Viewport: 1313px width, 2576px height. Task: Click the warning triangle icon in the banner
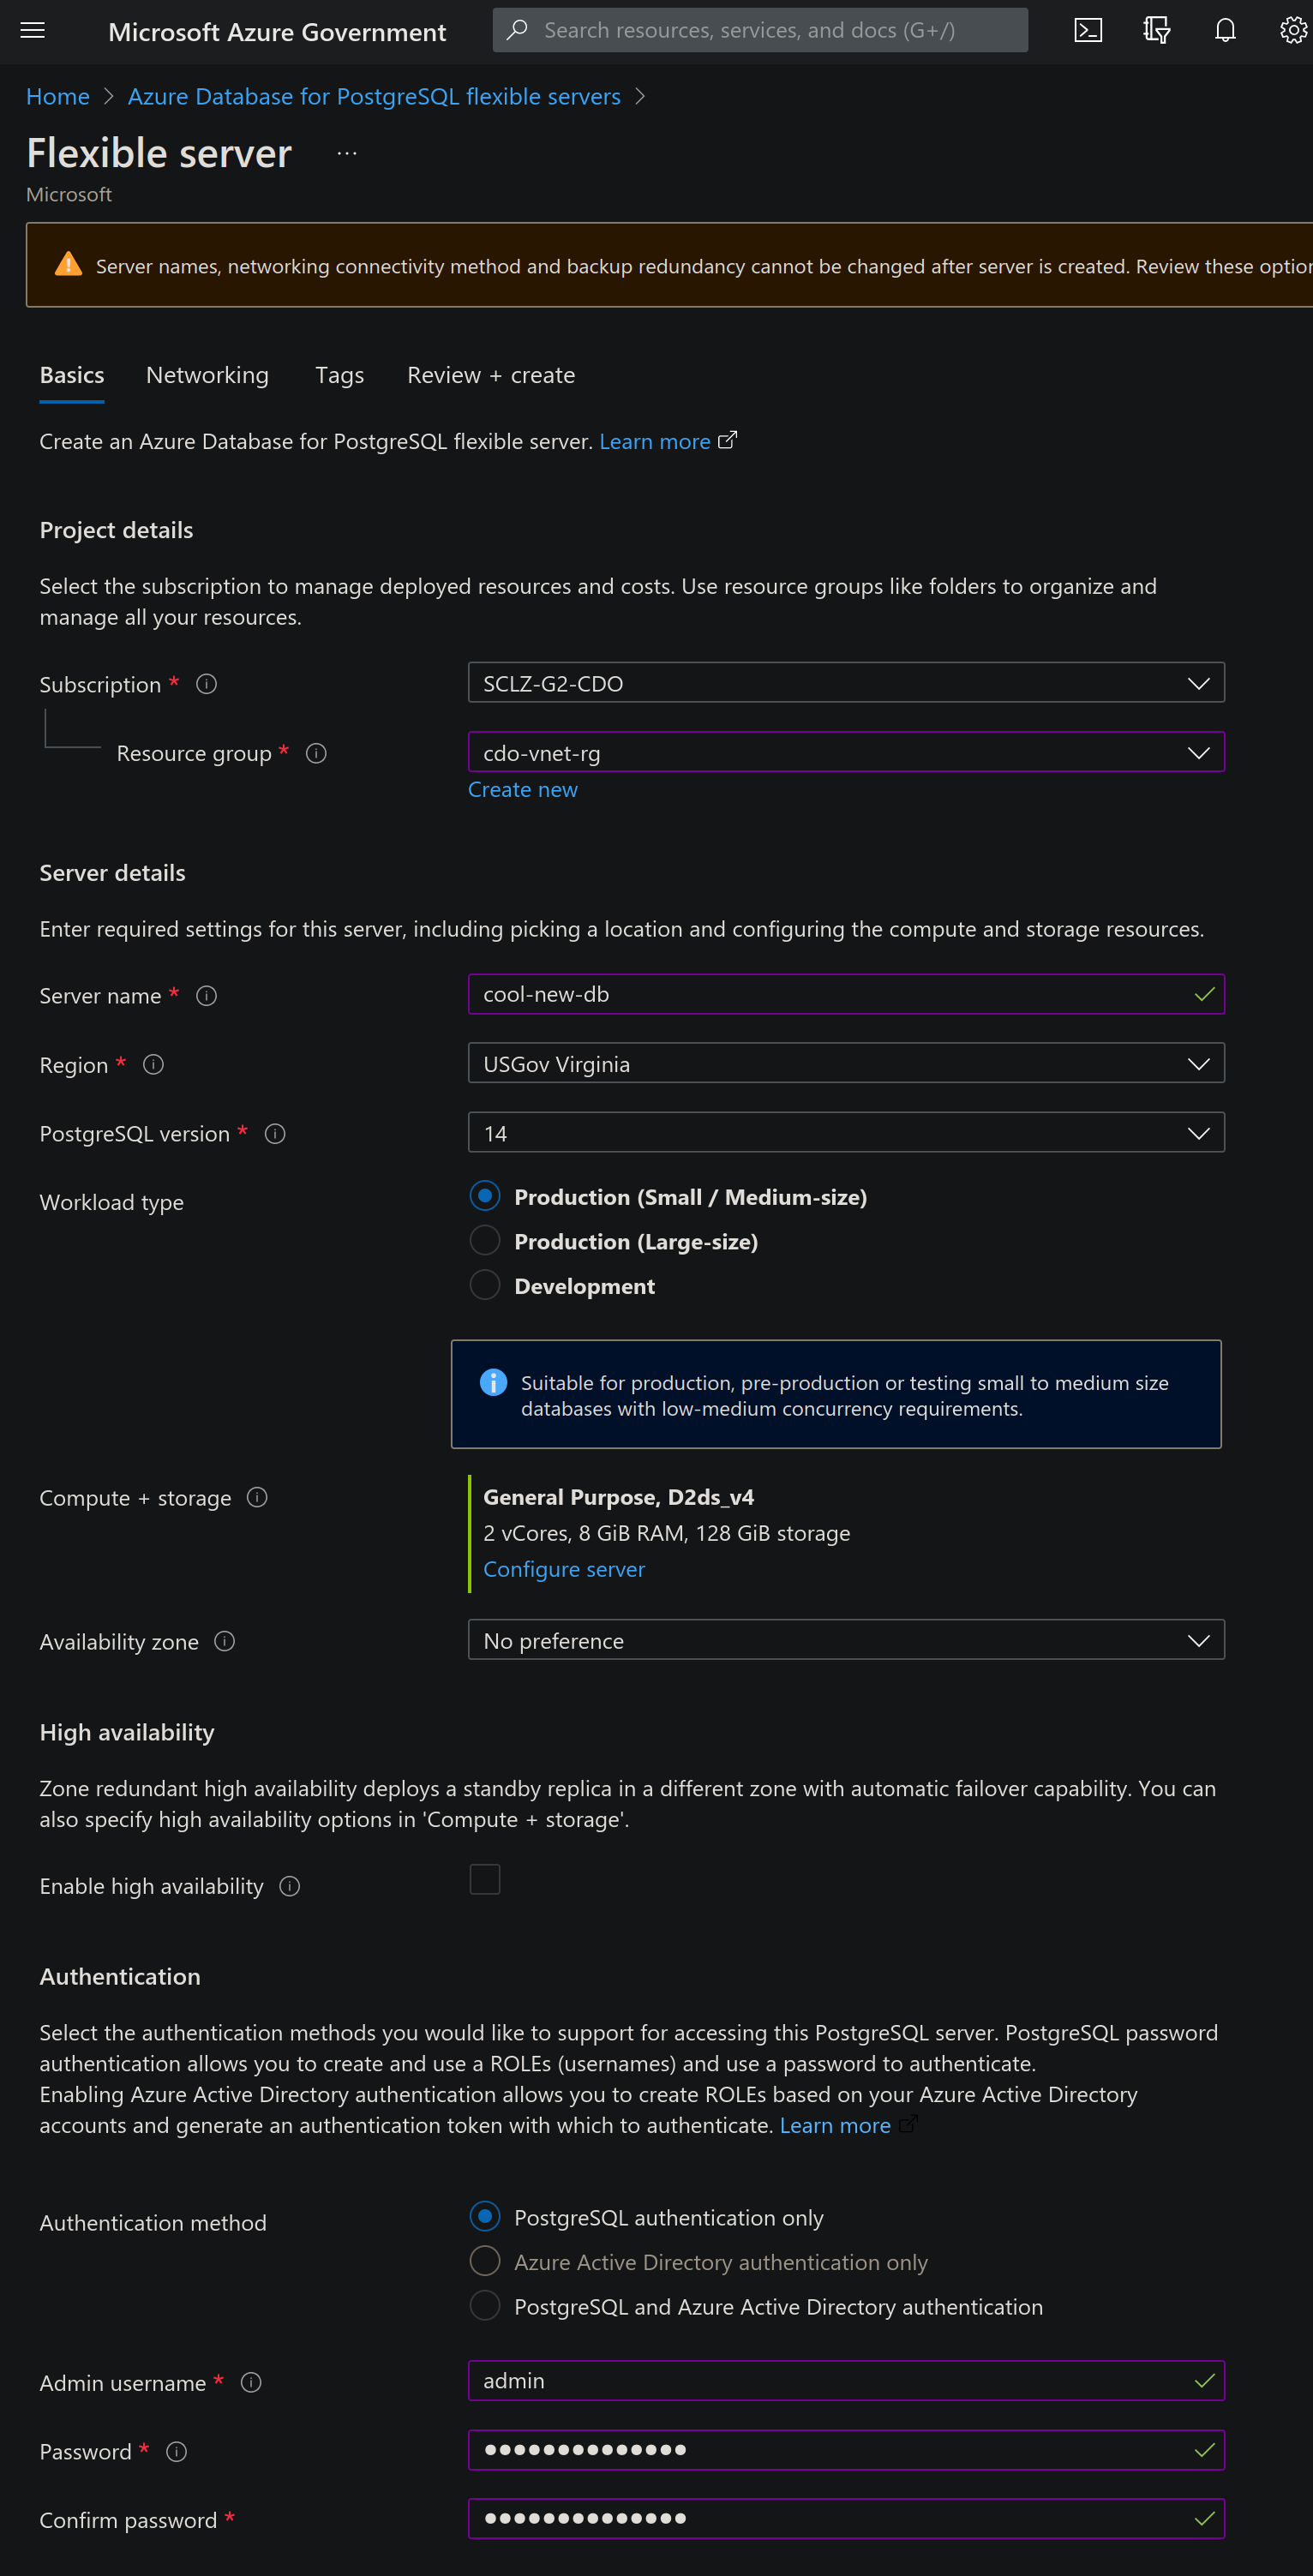pos(68,264)
